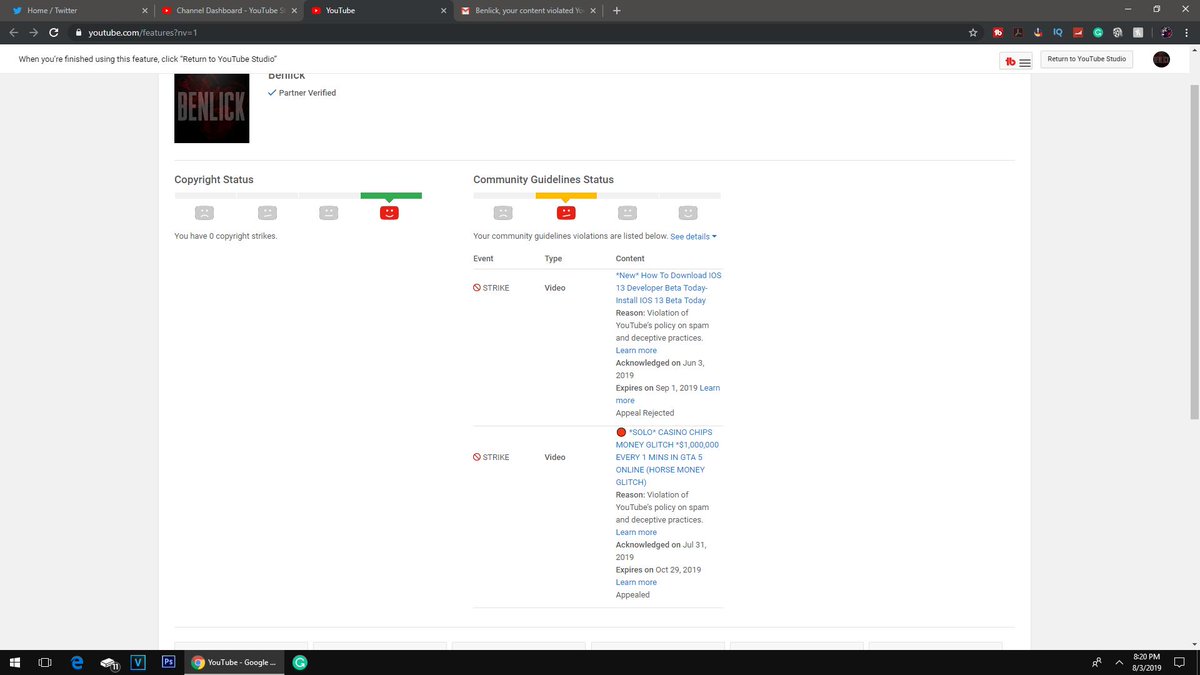This screenshot has height=675, width=1200.
Task: Show hidden system tray icons
Action: (1120, 662)
